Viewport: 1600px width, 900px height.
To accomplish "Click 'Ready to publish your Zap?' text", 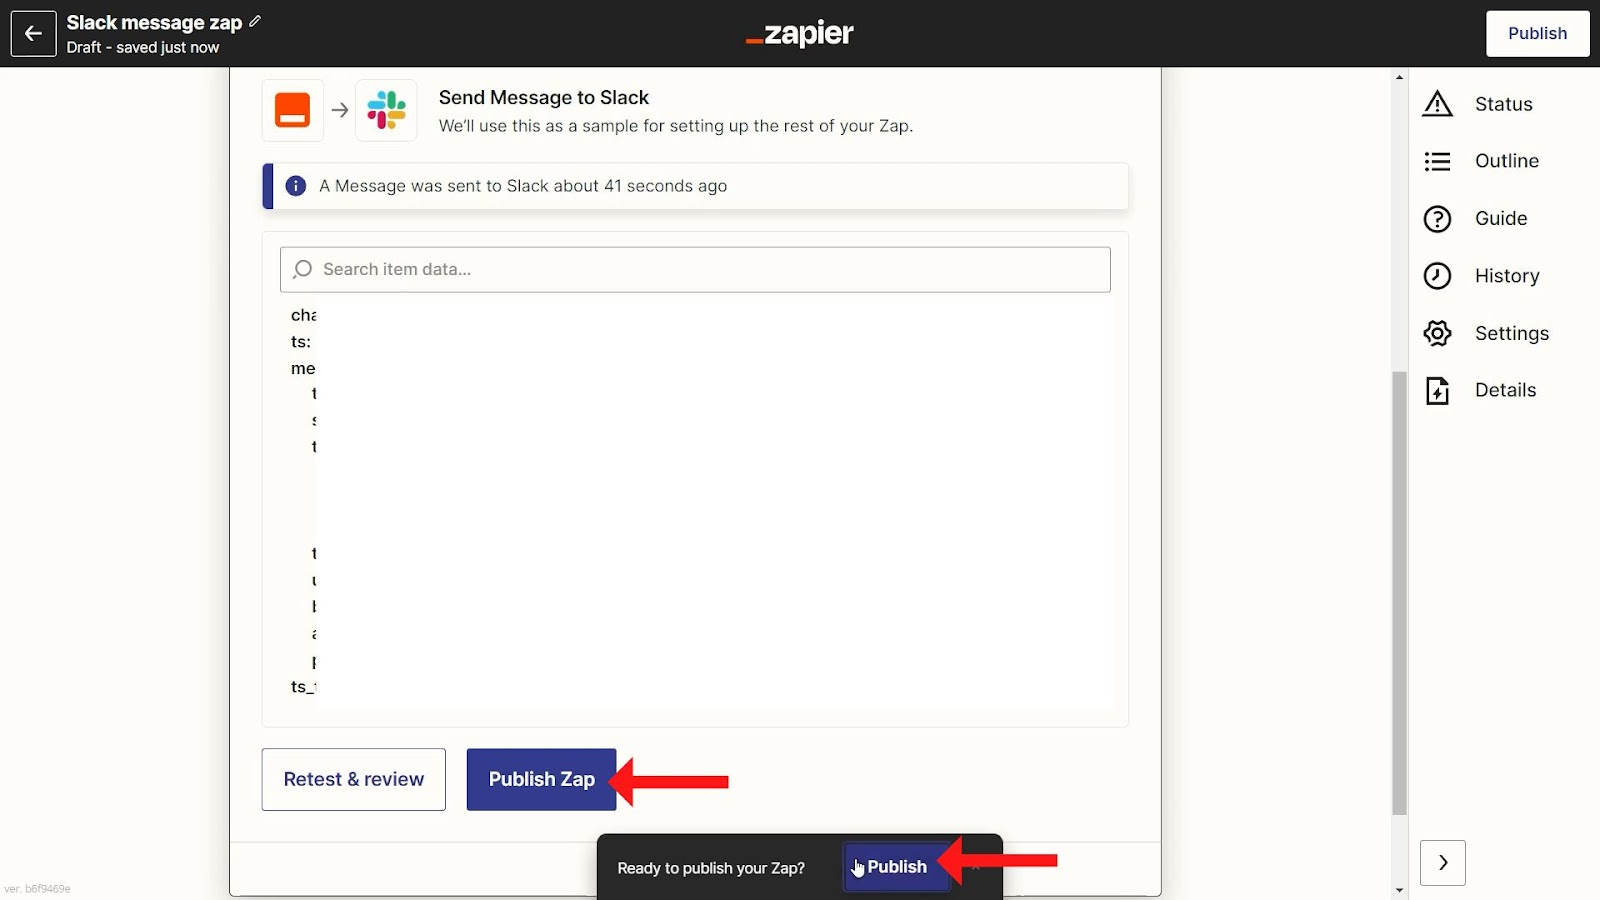I will 711,868.
